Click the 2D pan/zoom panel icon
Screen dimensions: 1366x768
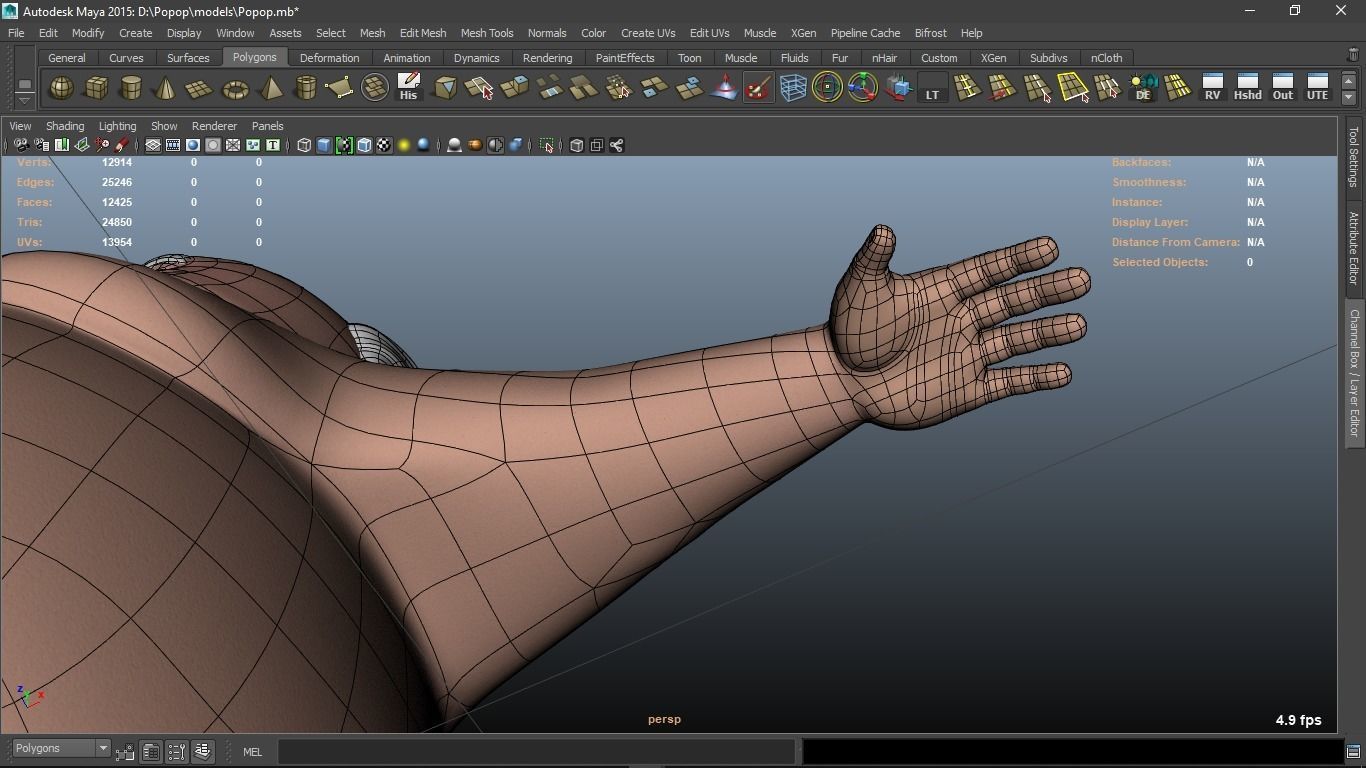101,146
